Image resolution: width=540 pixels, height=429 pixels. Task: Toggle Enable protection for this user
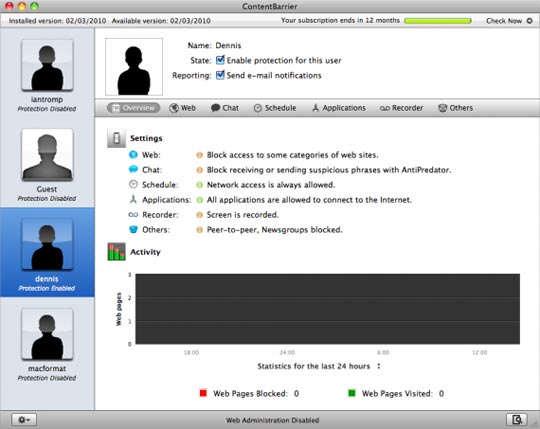(x=220, y=60)
